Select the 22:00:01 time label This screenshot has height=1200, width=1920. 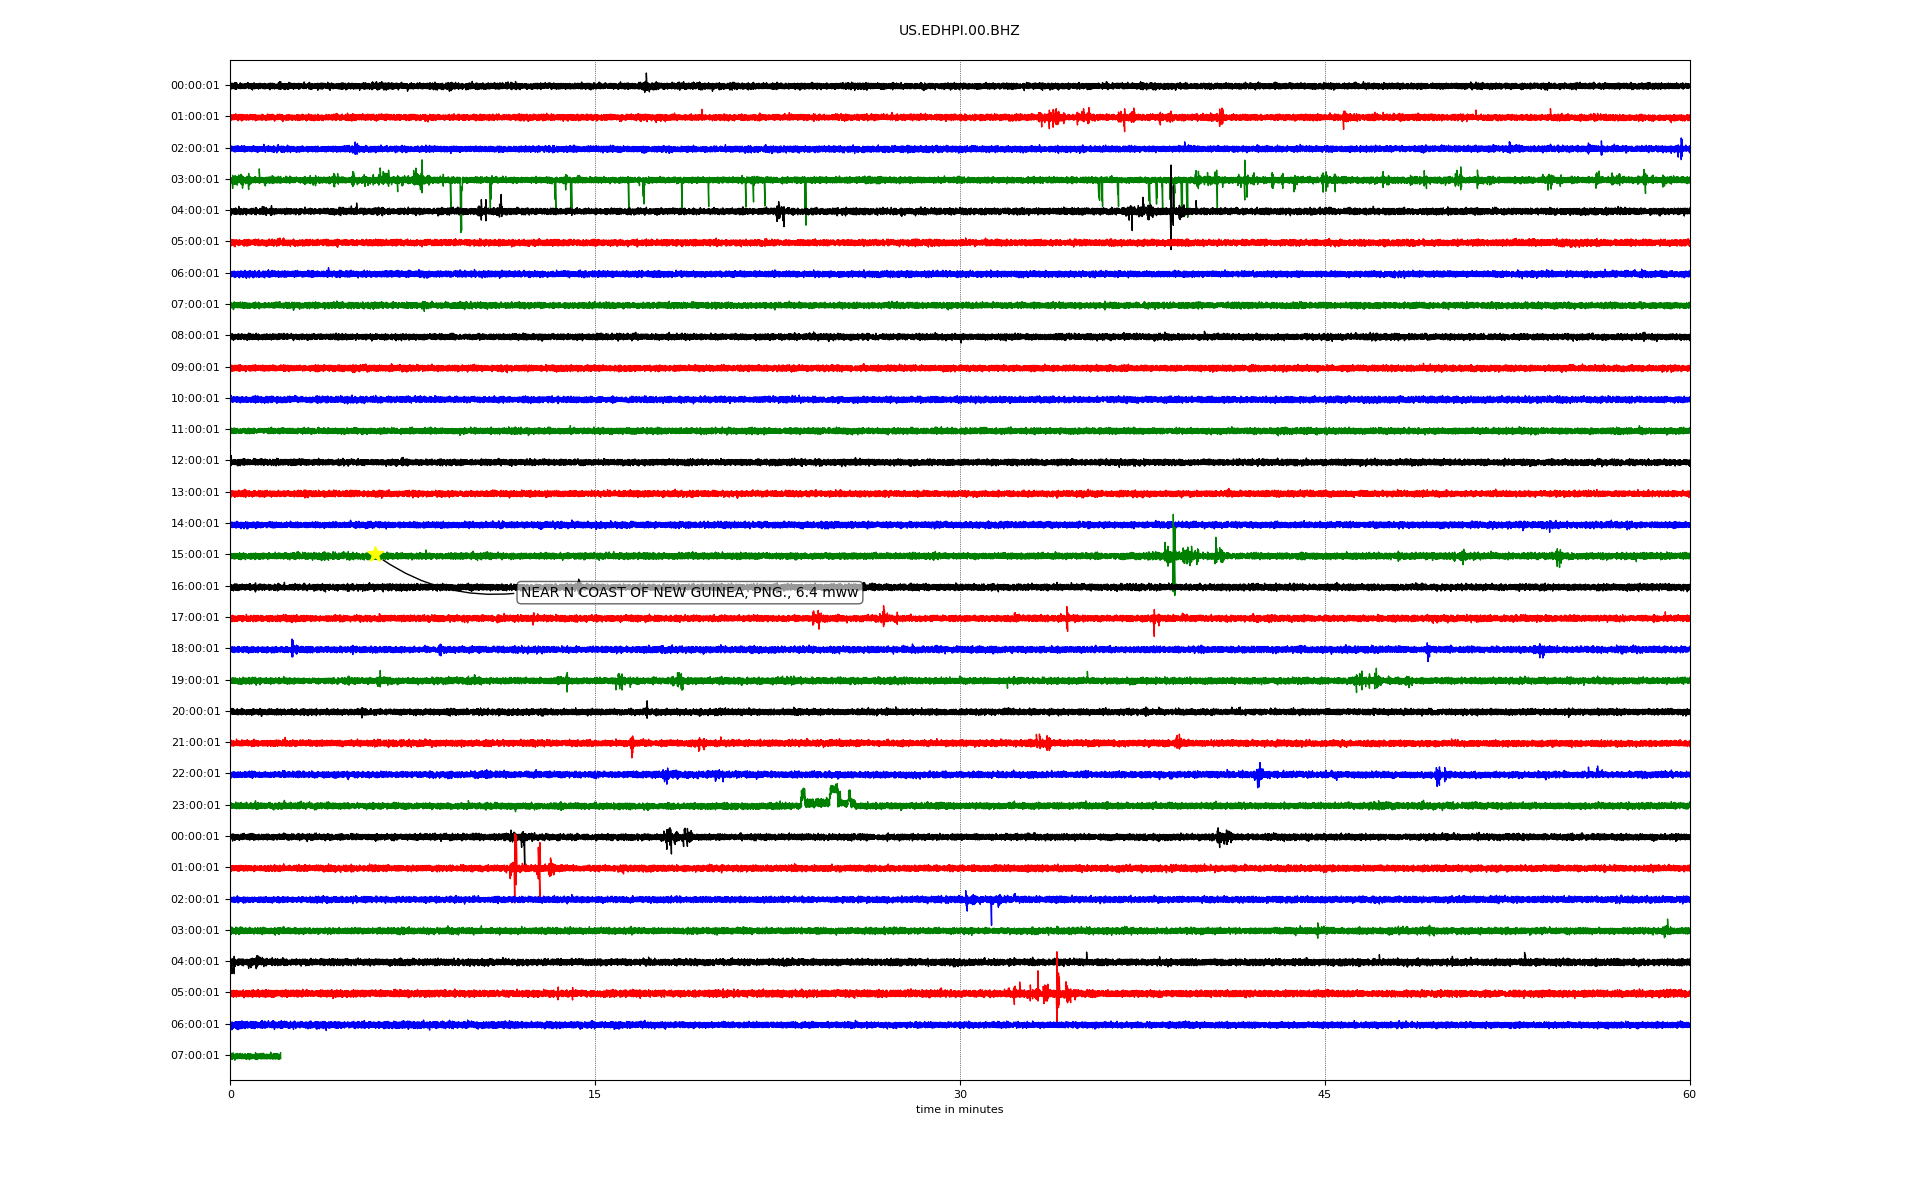pyautogui.click(x=195, y=774)
